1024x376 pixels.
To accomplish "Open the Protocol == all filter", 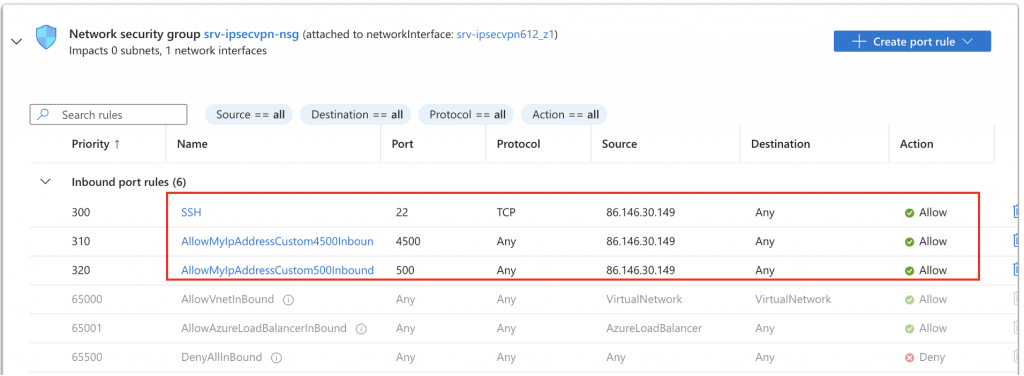I will pyautogui.click(x=467, y=115).
